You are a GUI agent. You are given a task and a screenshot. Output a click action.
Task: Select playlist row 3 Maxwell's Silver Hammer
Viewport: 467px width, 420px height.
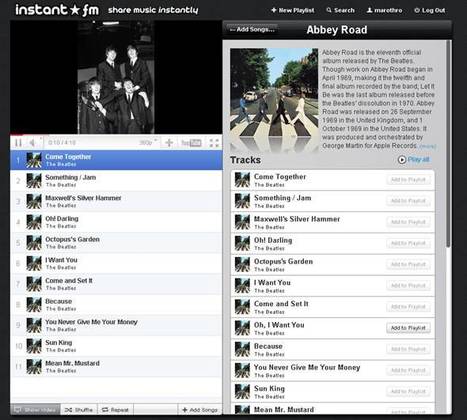click(x=116, y=201)
